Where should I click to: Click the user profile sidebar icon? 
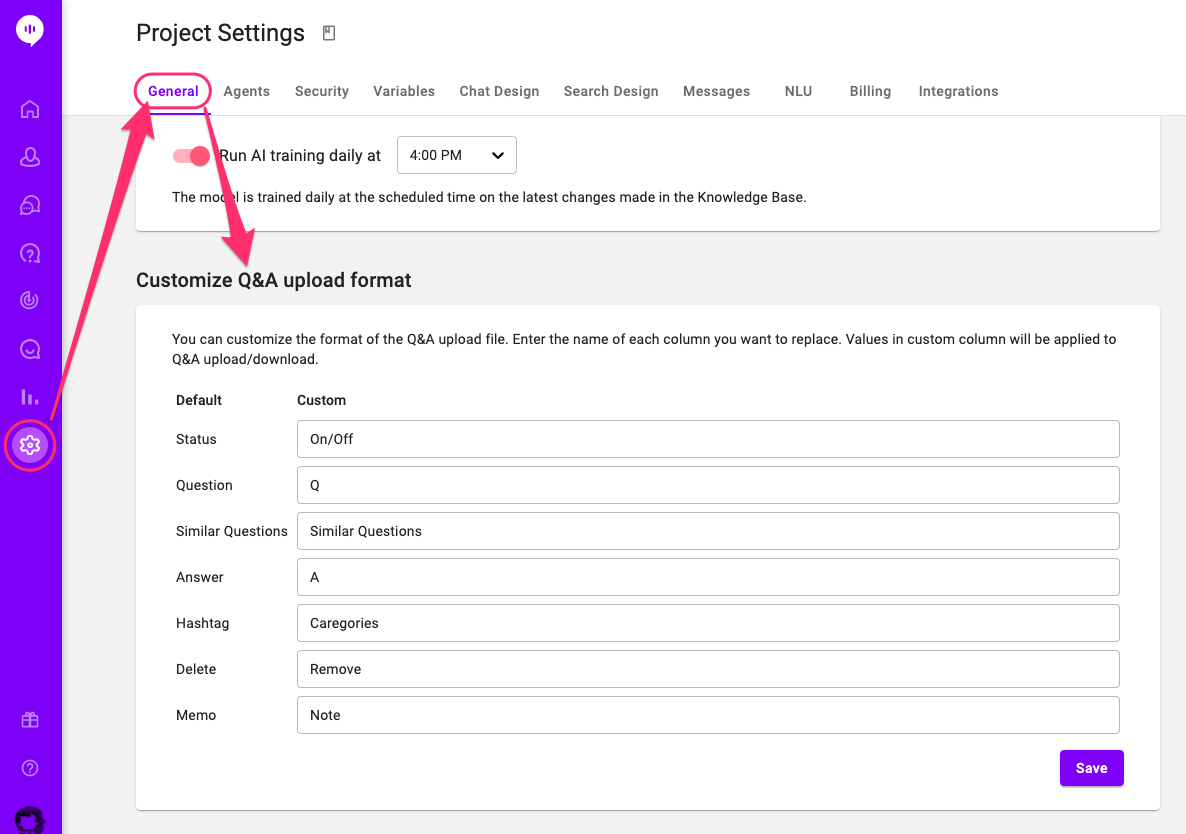(x=29, y=157)
